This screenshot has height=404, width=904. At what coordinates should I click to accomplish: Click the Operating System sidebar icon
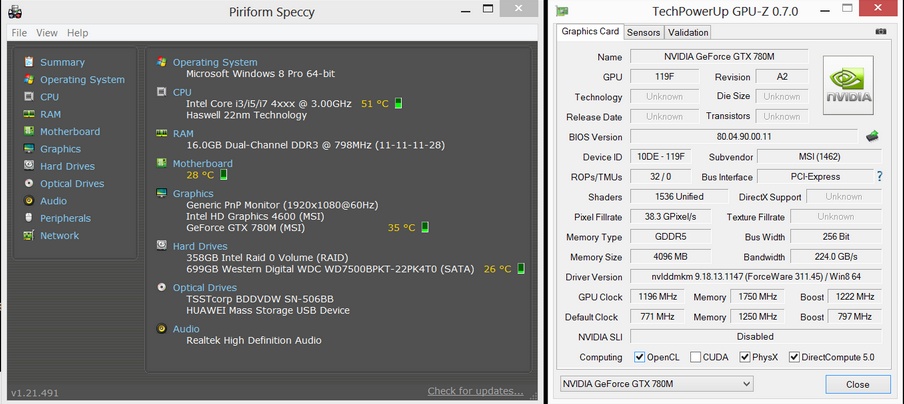[29, 79]
